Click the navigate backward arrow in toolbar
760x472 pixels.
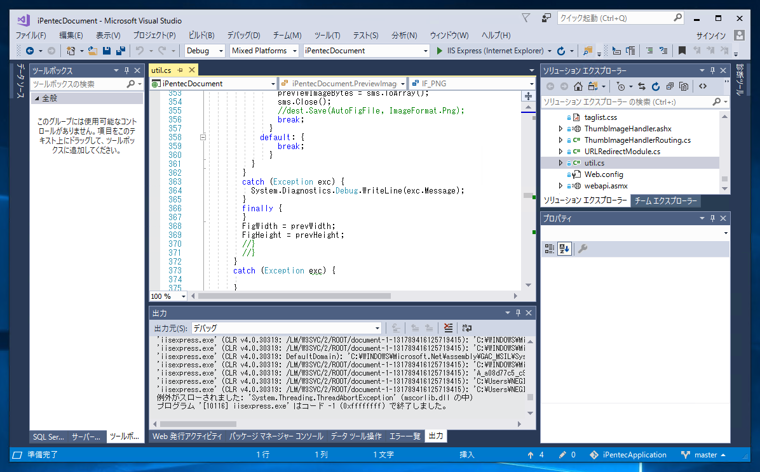point(30,50)
